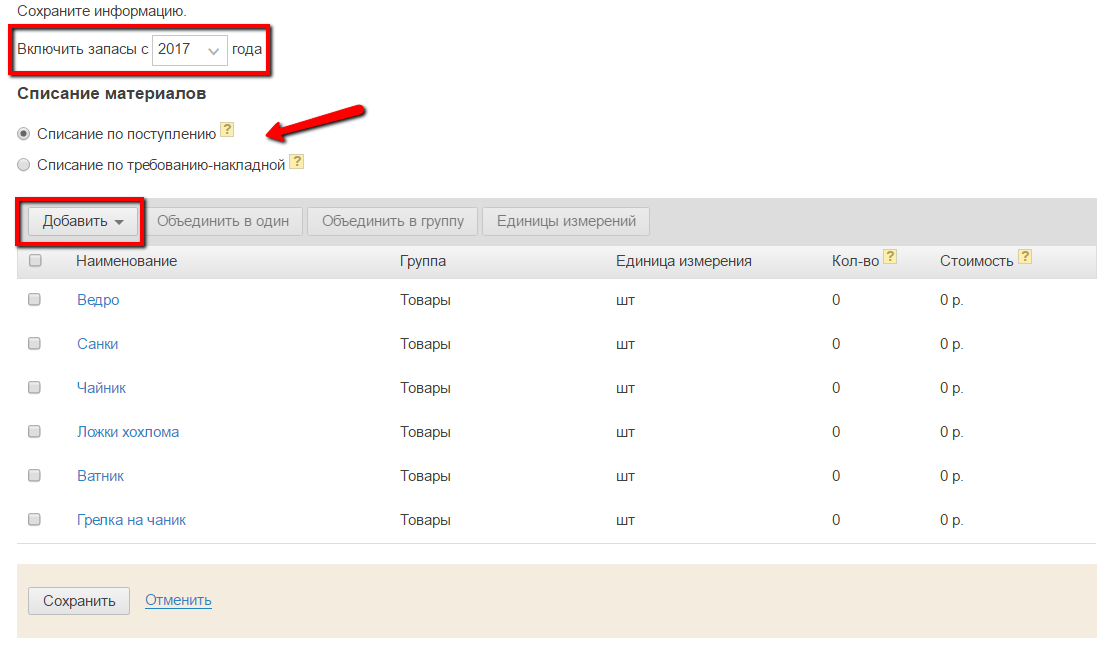
Task: Check the box for Грелка на чаник row
Action: pos(34,519)
